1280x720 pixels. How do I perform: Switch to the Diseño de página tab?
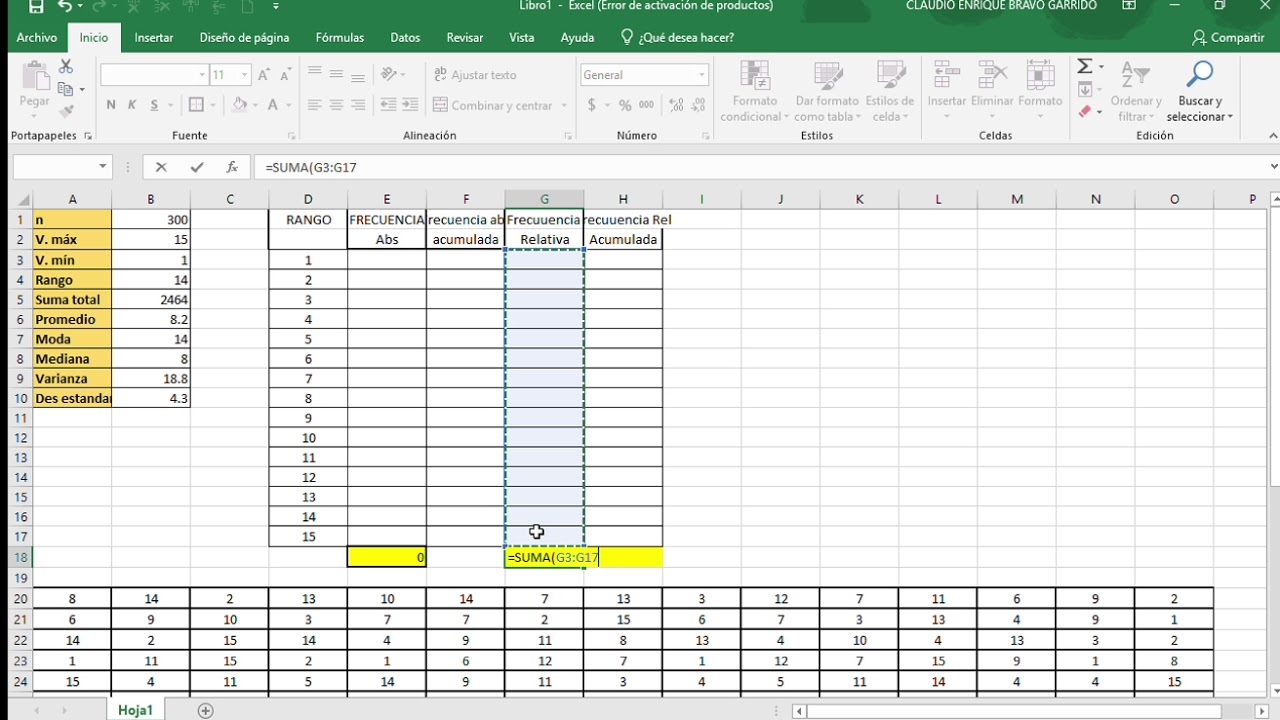tap(244, 38)
